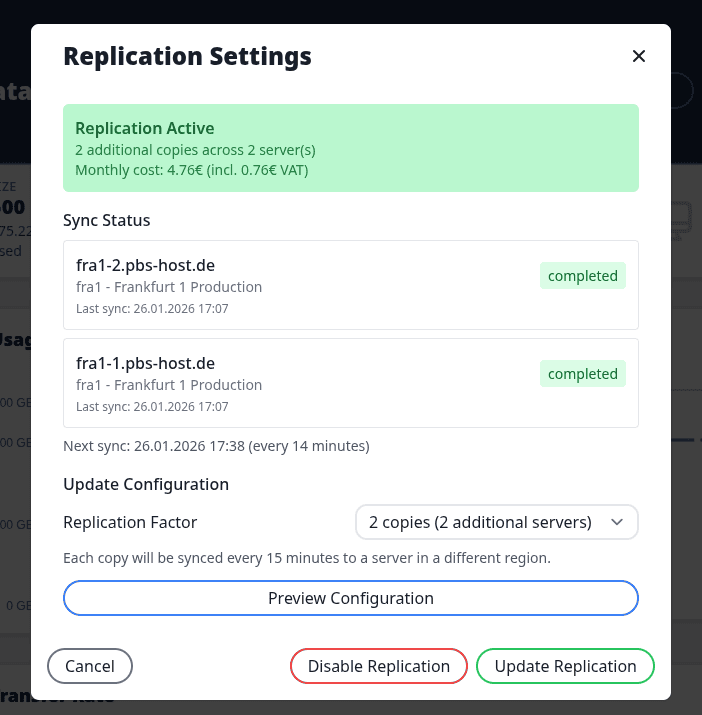Click completed badge for fra1-2.pbs-host.de
Viewport: 702px width, 715px height.
583,276
